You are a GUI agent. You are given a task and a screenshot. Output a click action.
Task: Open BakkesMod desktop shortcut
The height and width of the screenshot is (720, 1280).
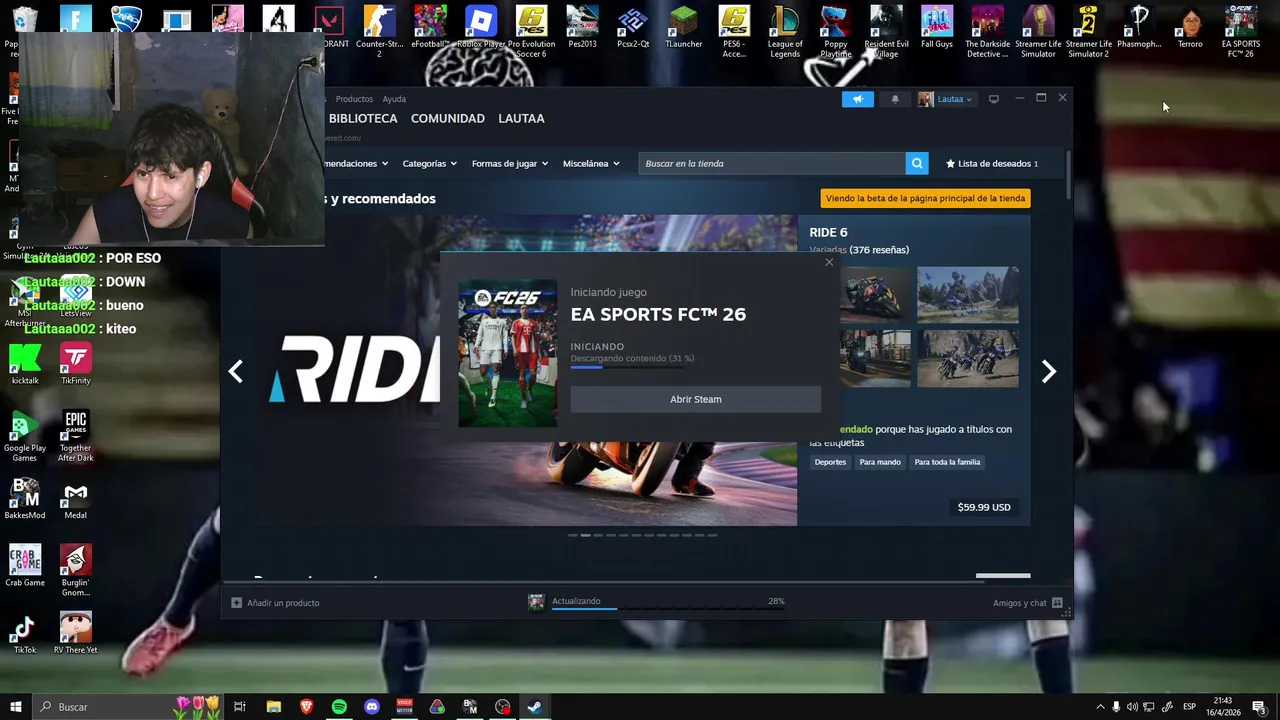click(x=25, y=500)
